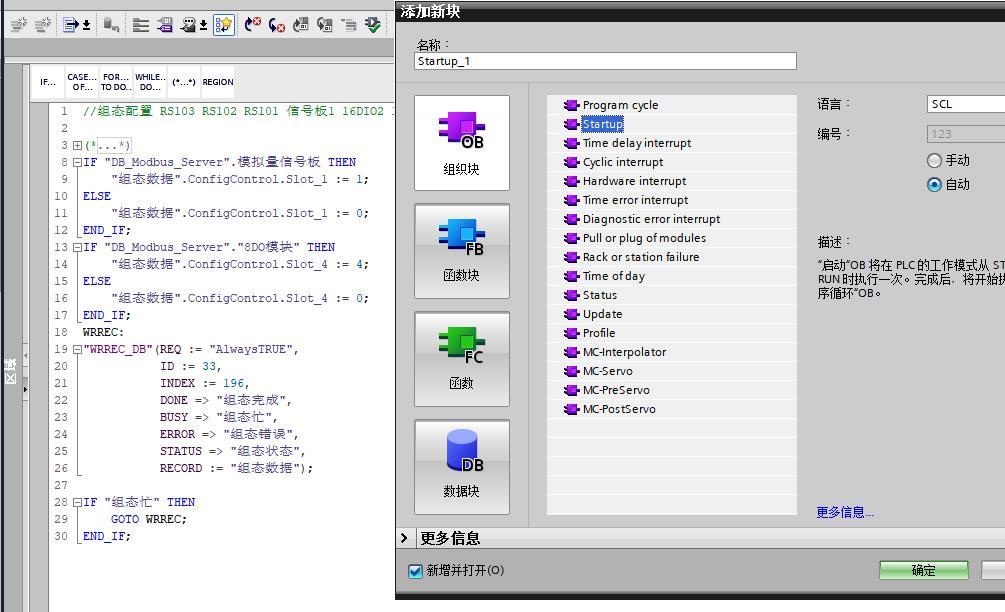Toggle the highlighted favorites star icon
The height and width of the screenshot is (612, 1005).
224,25
